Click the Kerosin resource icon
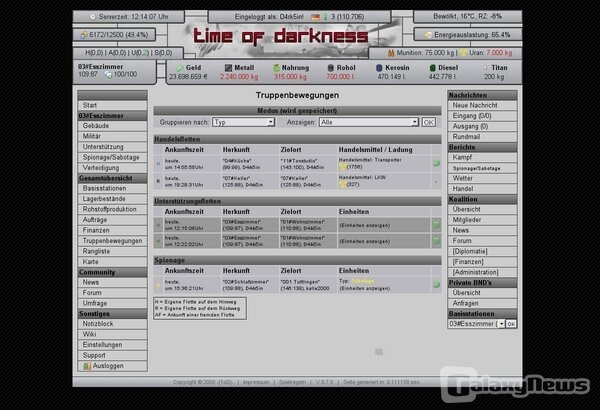 click(379, 68)
